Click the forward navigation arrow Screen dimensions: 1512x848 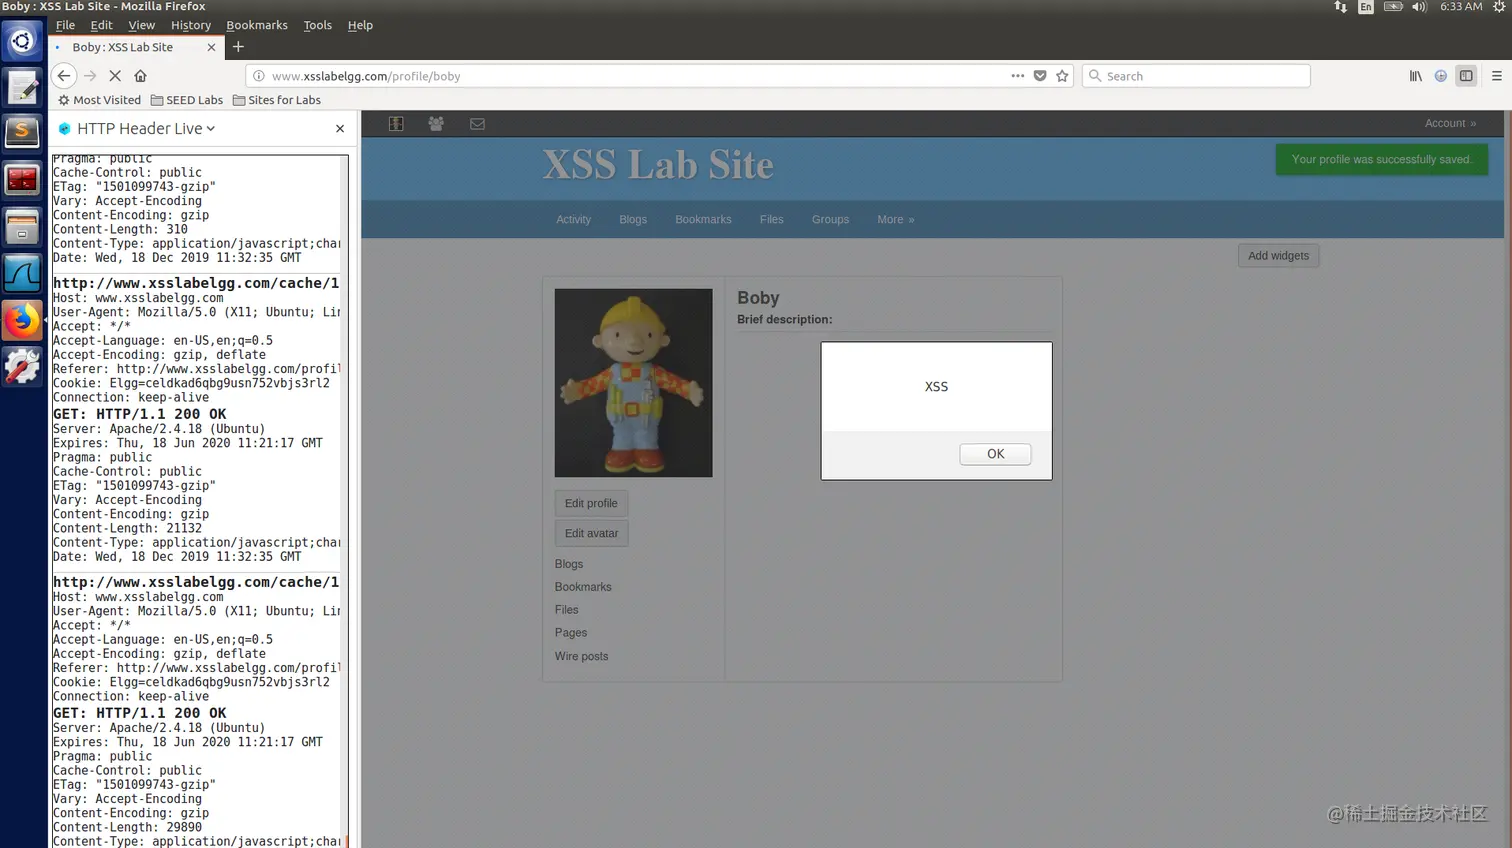[90, 76]
